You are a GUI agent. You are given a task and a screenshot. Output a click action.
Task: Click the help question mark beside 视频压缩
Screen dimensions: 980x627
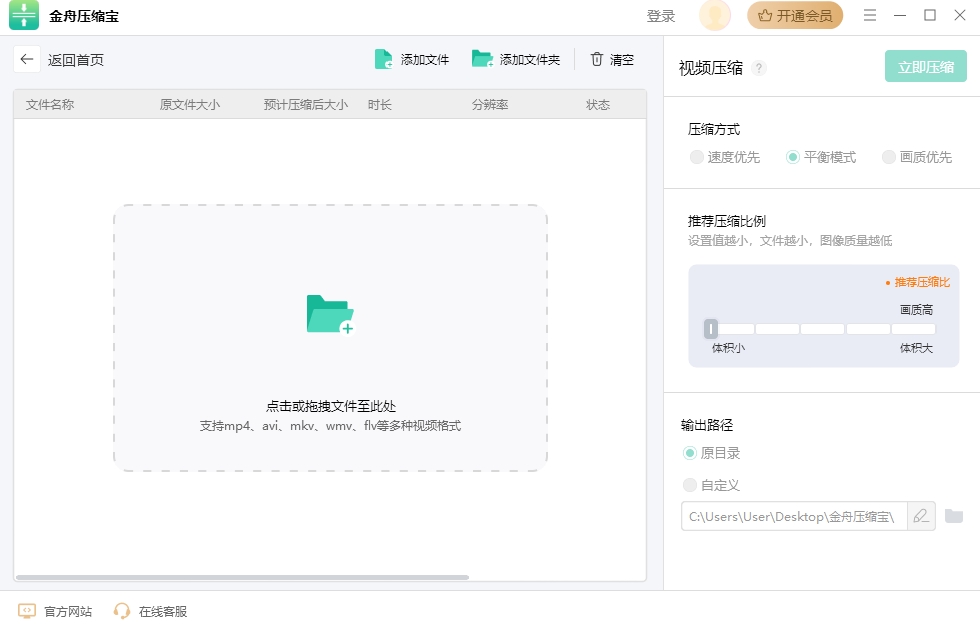[x=758, y=68]
